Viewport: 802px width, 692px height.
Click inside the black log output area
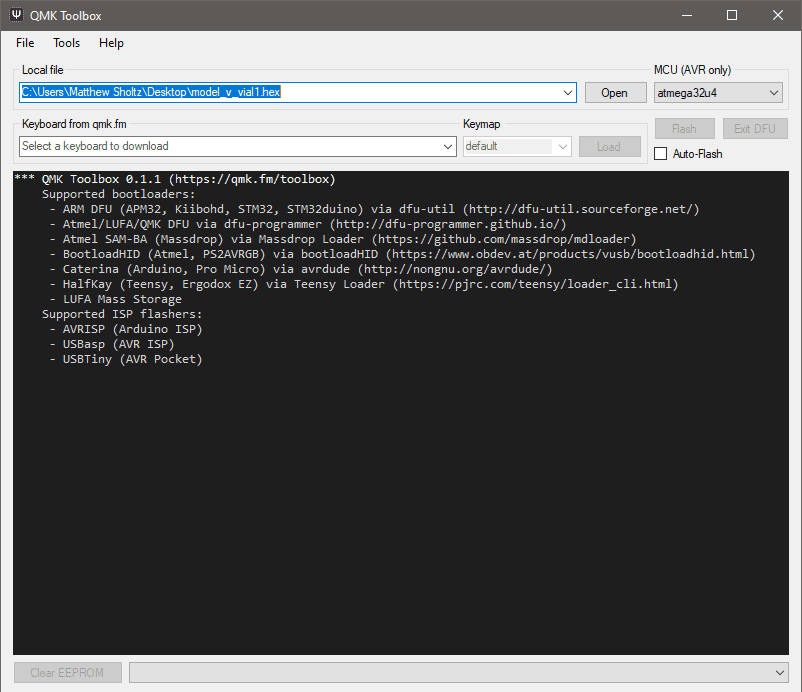coord(400,500)
